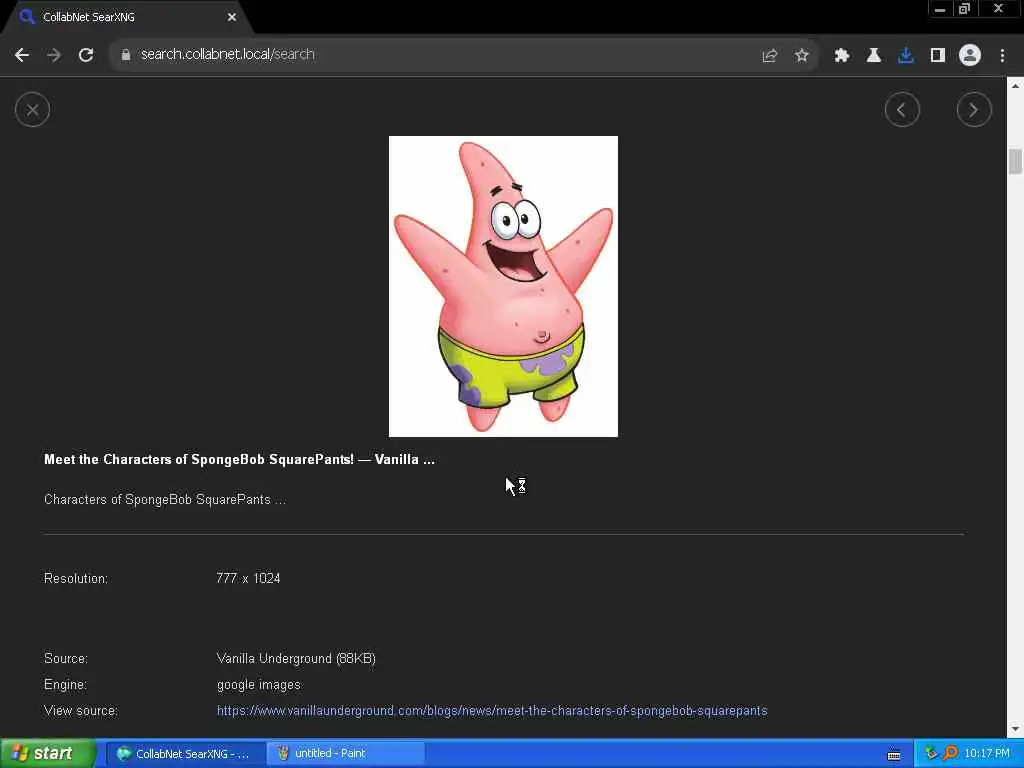Click the first system tray icon
Screen dimensions: 1024x768
pos(931,754)
